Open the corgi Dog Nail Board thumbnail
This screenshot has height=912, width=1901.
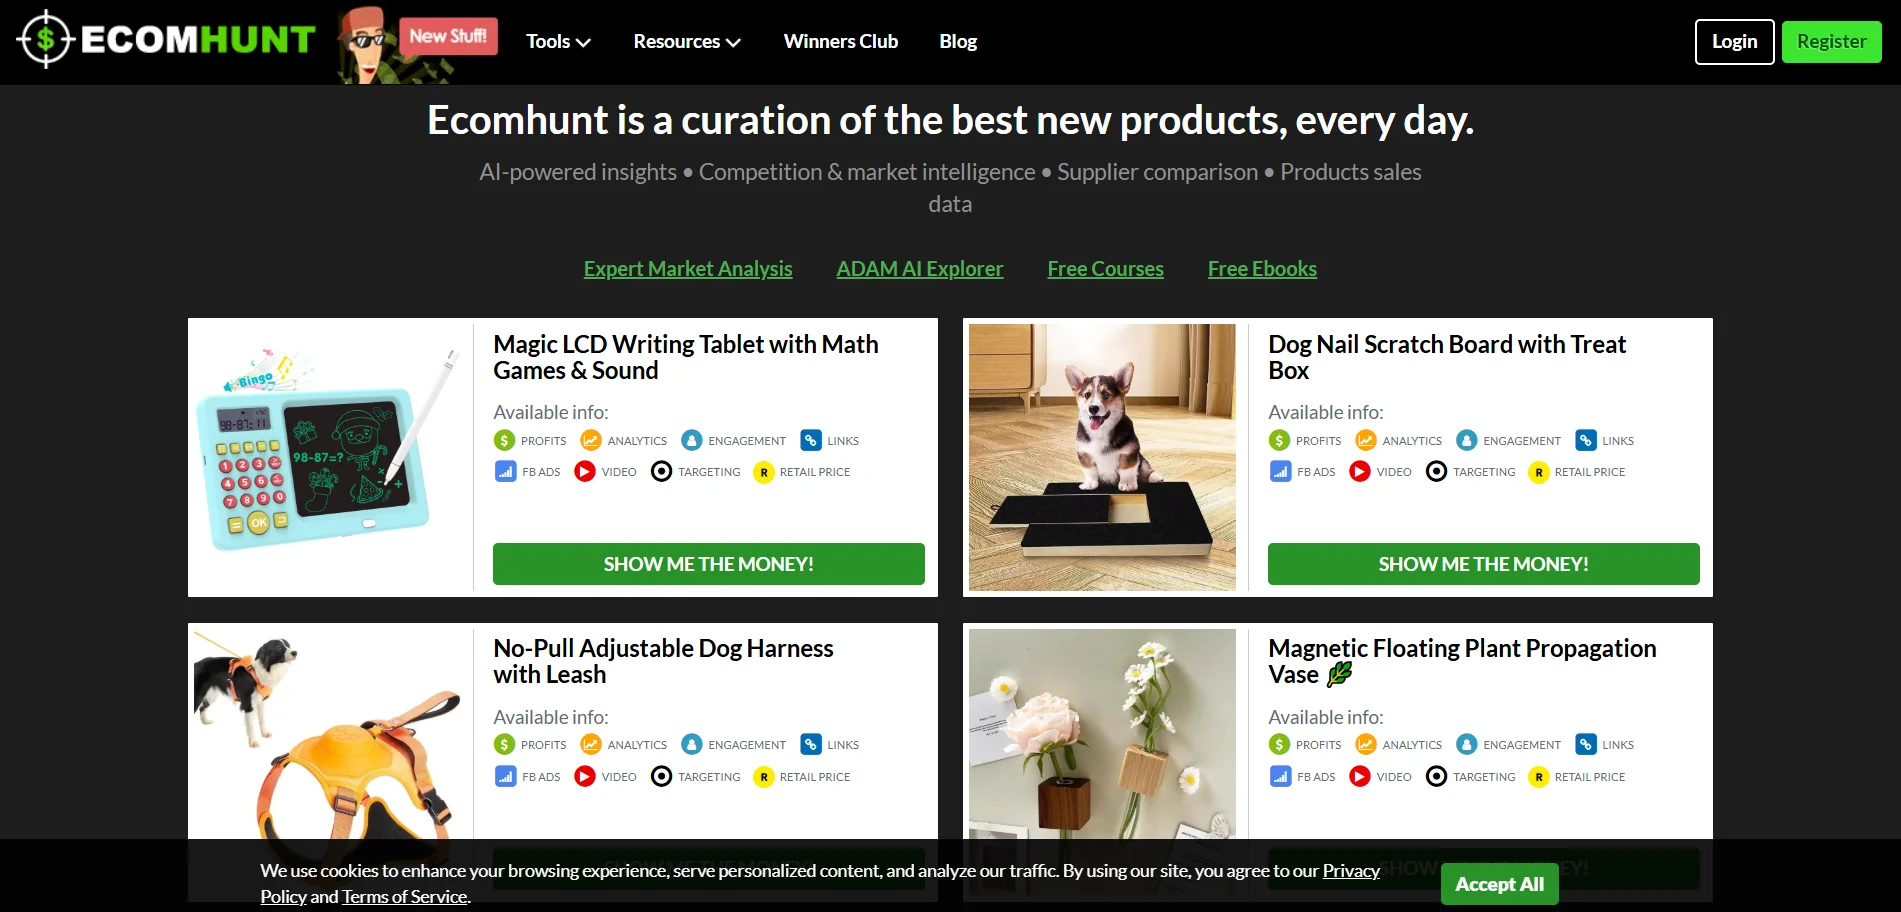coord(1102,457)
